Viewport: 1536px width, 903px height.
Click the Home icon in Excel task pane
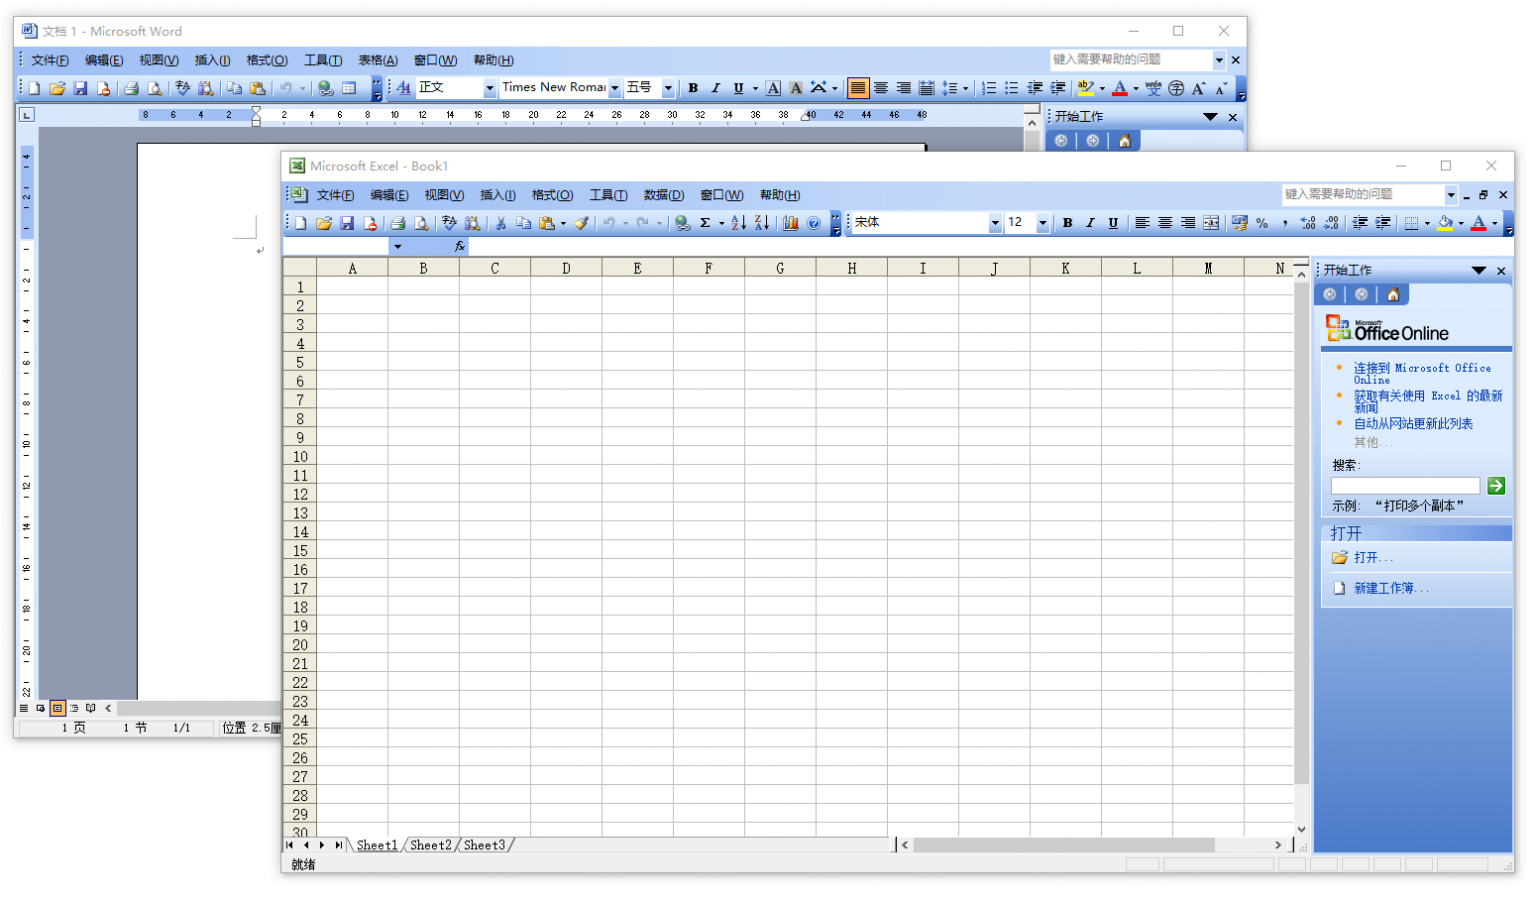[1392, 294]
